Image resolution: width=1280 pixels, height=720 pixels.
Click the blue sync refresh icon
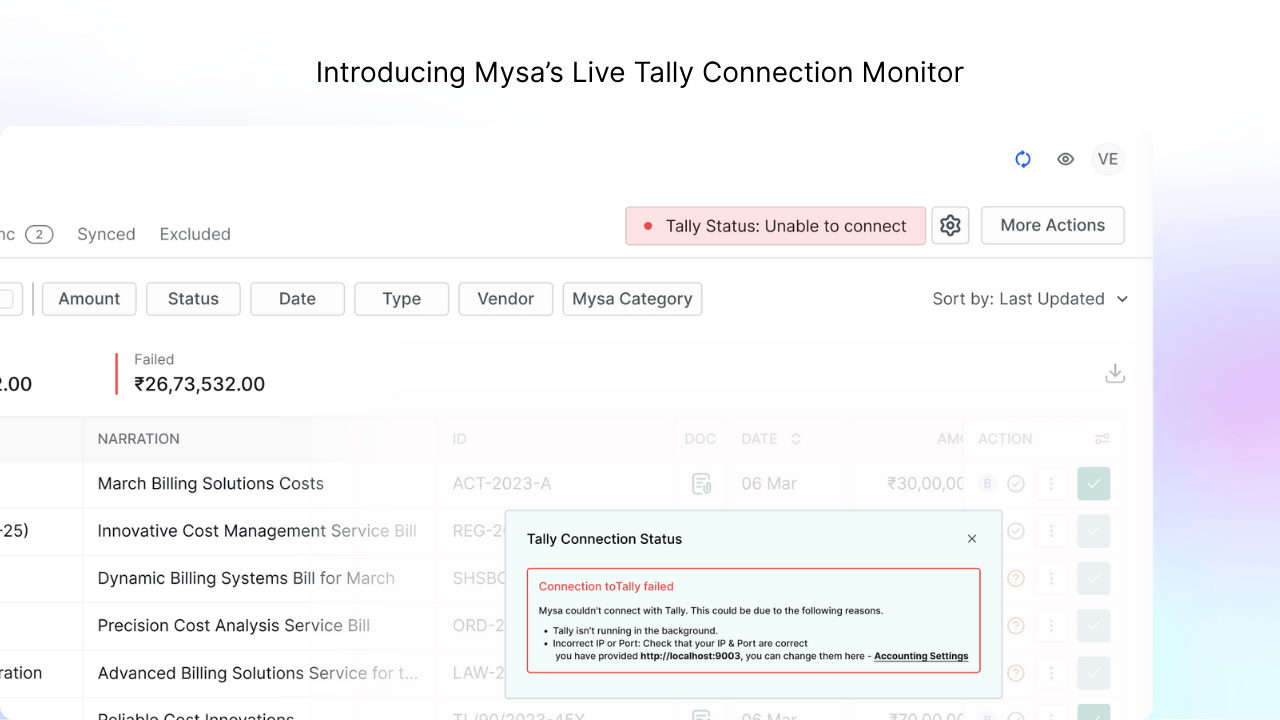(x=1023, y=159)
